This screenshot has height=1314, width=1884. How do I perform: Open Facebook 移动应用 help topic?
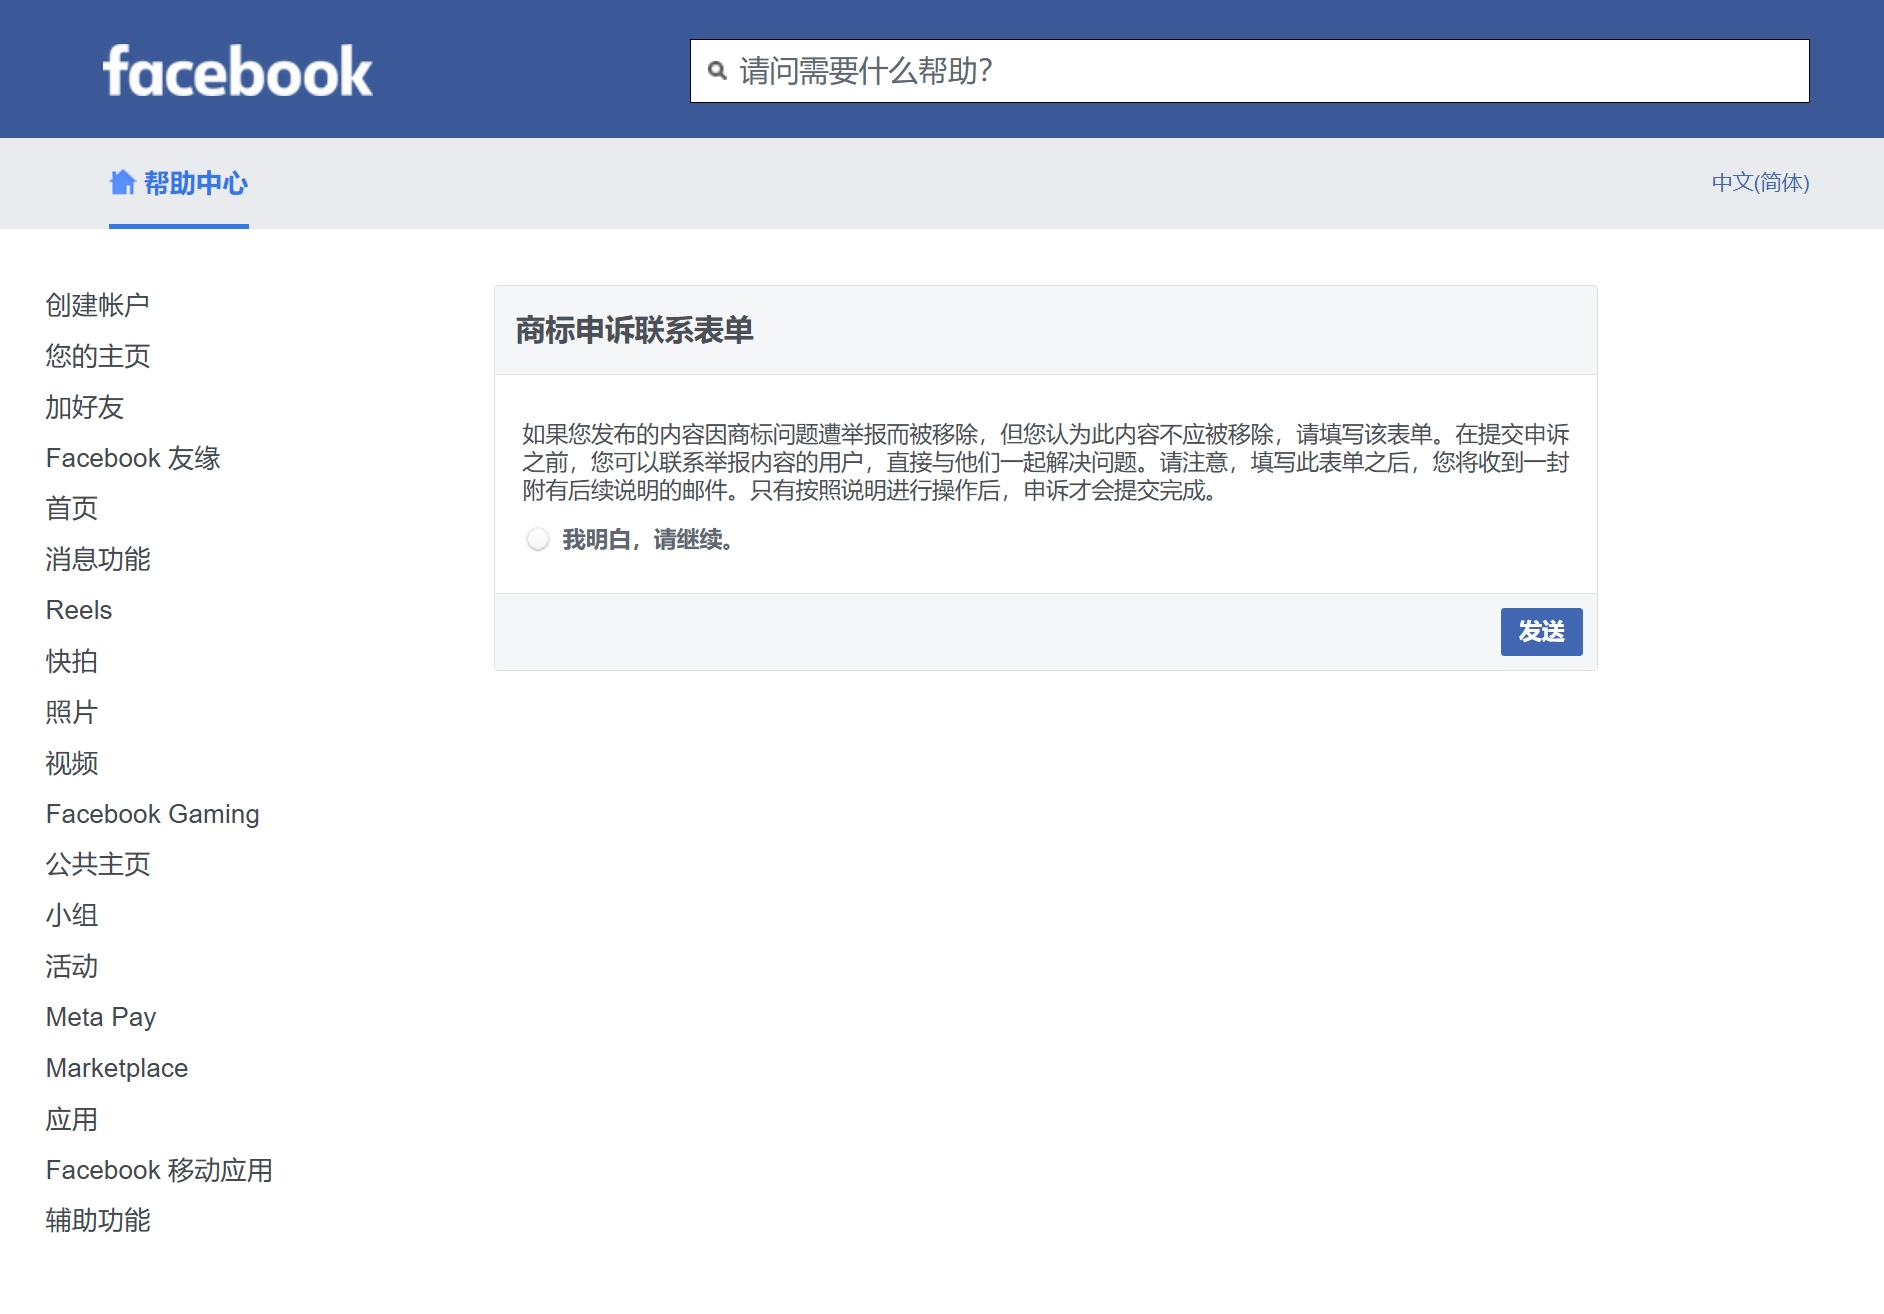tap(159, 1170)
